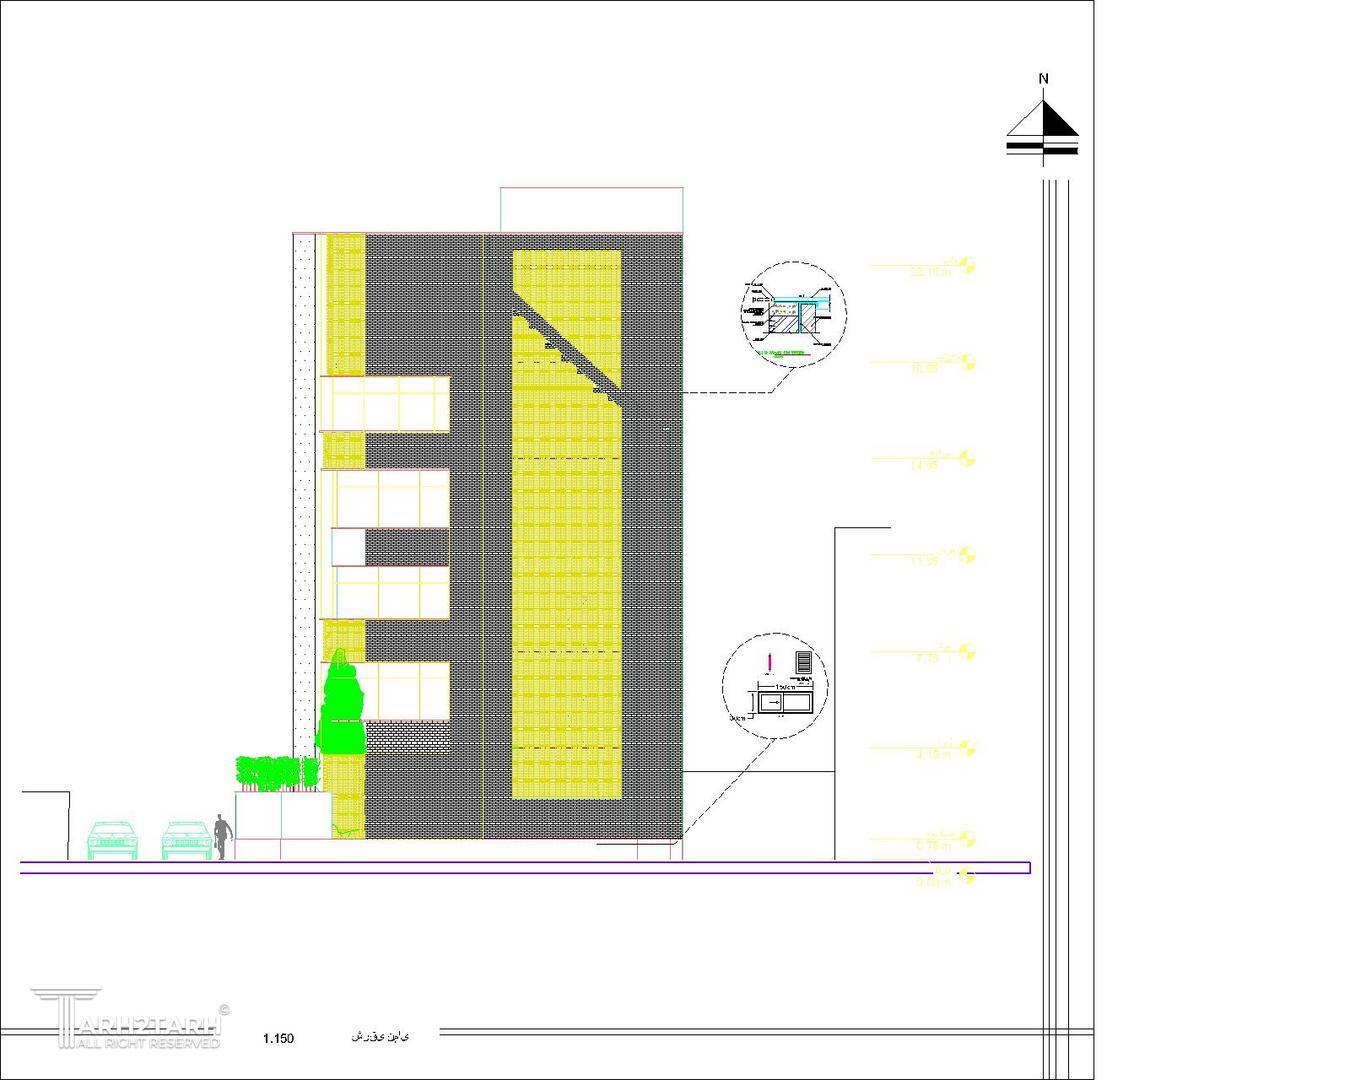Open the lower circular window detail callout
This screenshot has width=1350, height=1080.
pyautogui.click(x=775, y=686)
